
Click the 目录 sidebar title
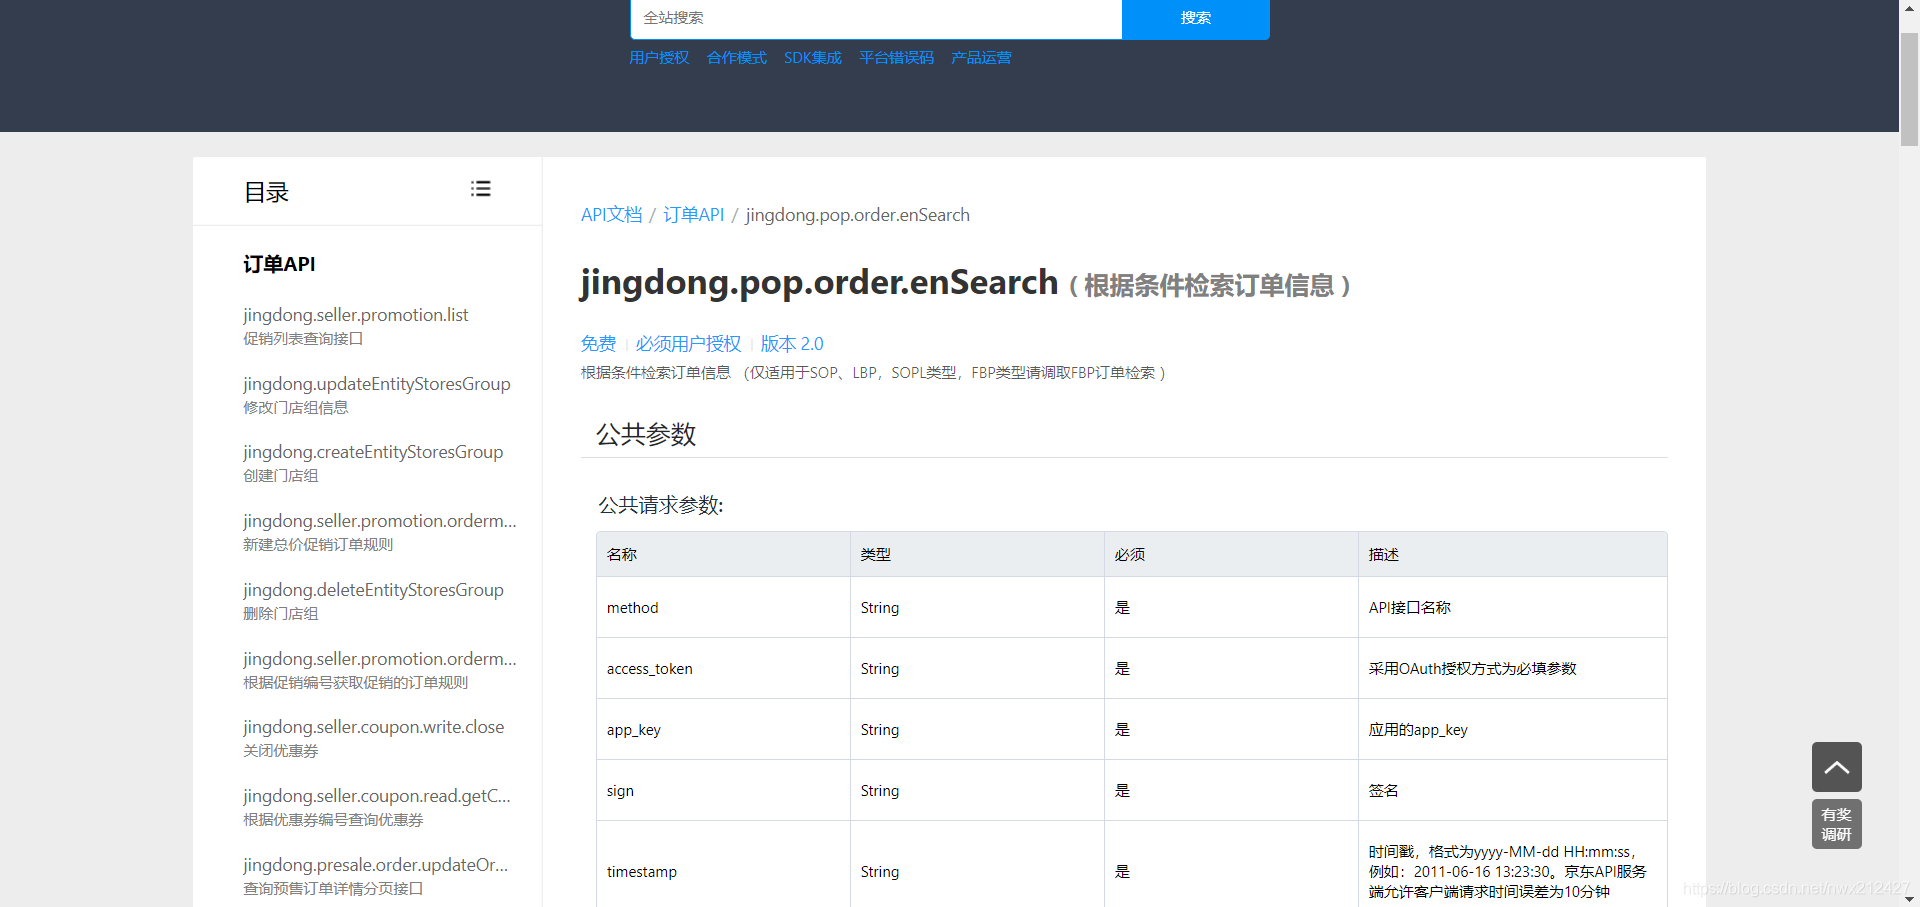(266, 192)
